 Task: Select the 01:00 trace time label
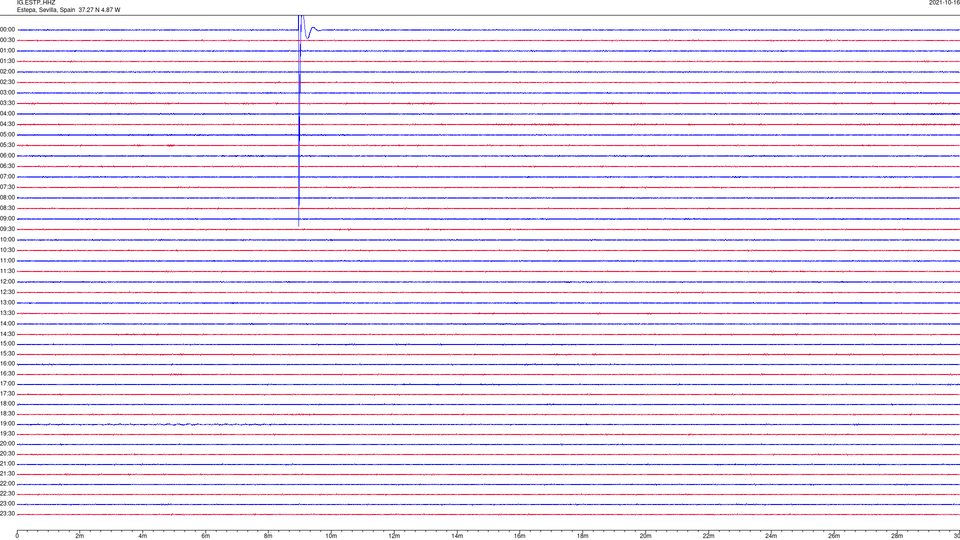pyautogui.click(x=7, y=51)
